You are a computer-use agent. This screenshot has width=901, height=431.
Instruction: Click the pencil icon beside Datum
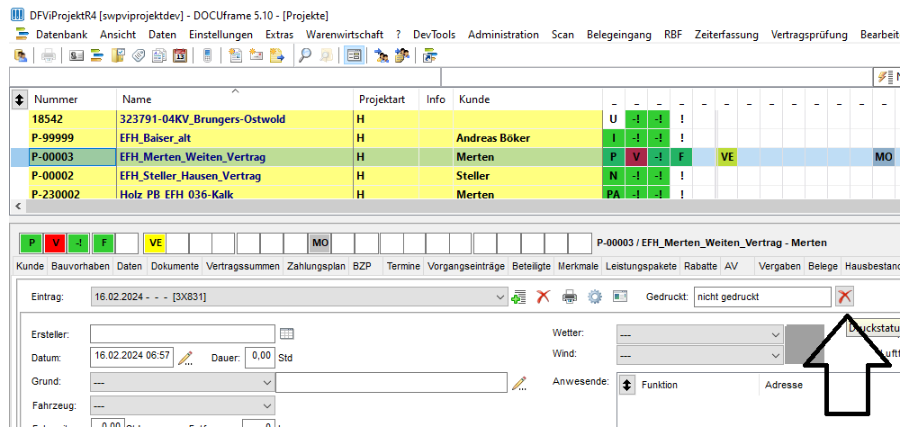pos(185,358)
